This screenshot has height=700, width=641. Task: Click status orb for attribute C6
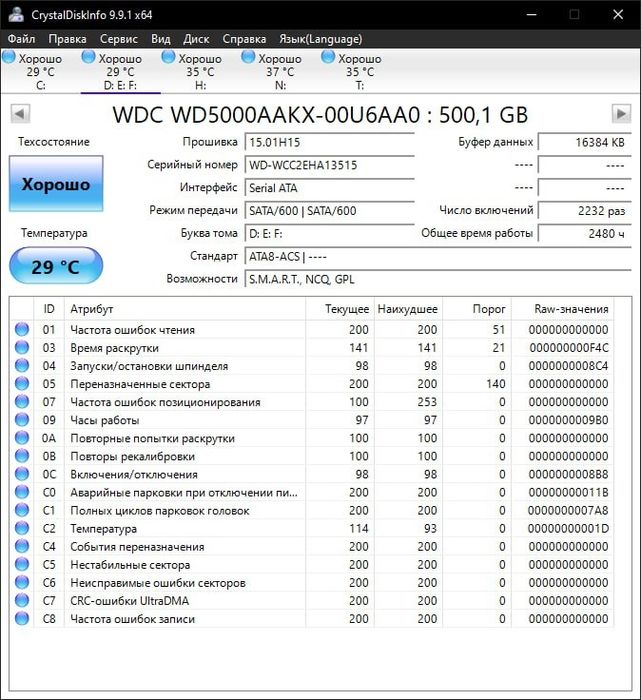click(22, 583)
